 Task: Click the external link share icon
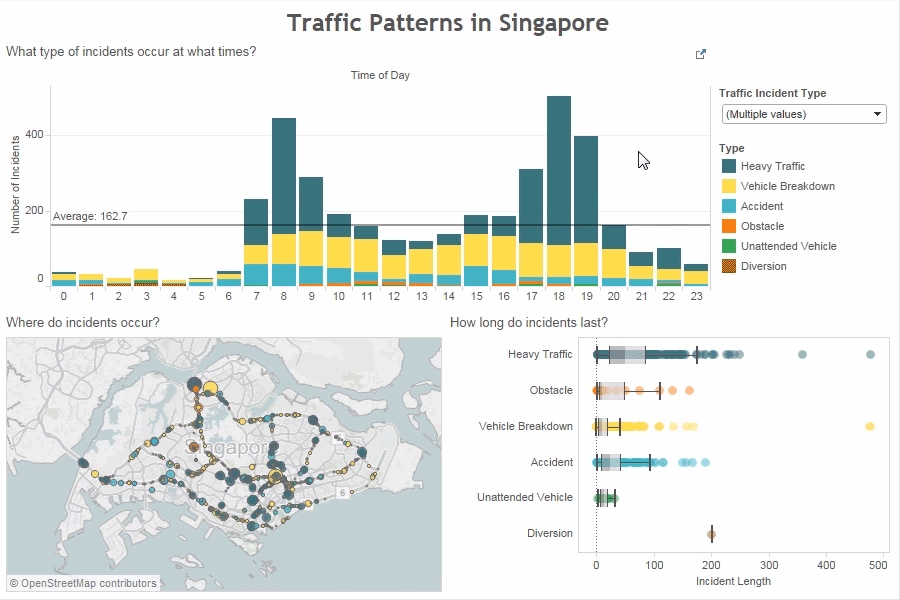(x=701, y=55)
